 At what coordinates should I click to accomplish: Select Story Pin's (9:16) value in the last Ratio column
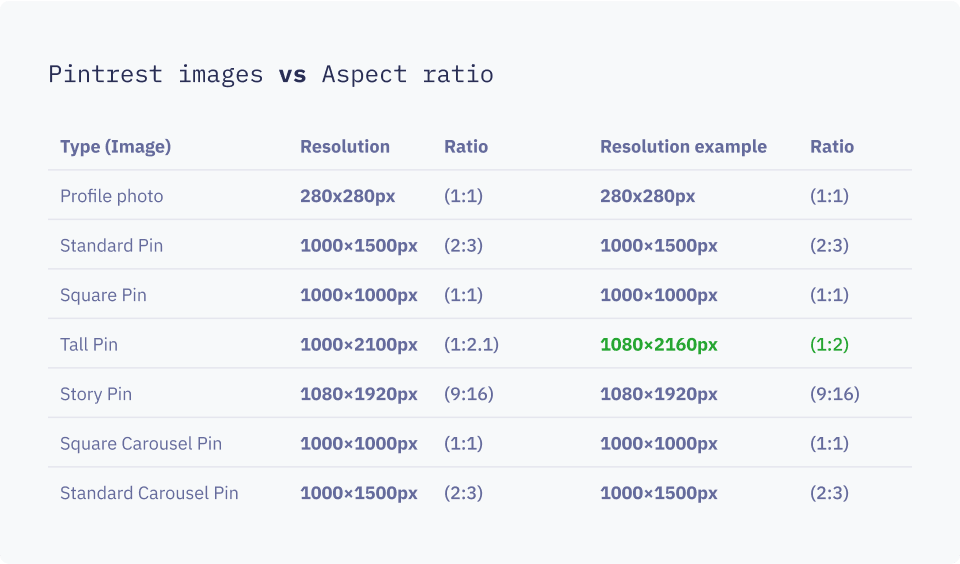(835, 394)
